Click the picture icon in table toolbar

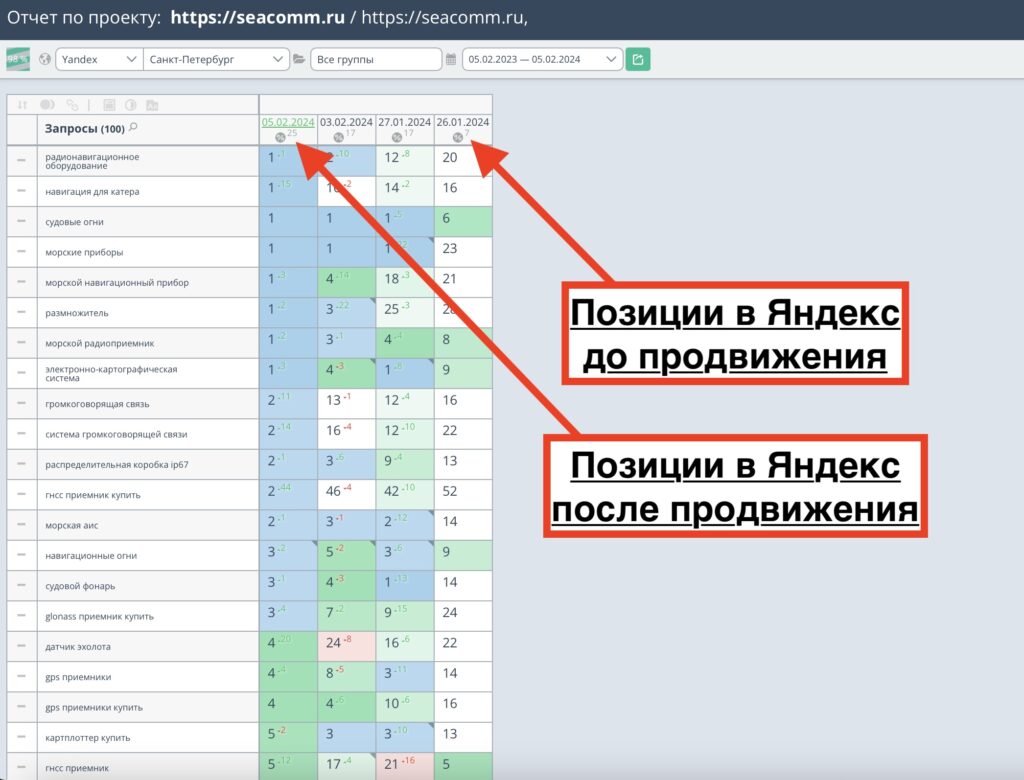click(x=152, y=105)
